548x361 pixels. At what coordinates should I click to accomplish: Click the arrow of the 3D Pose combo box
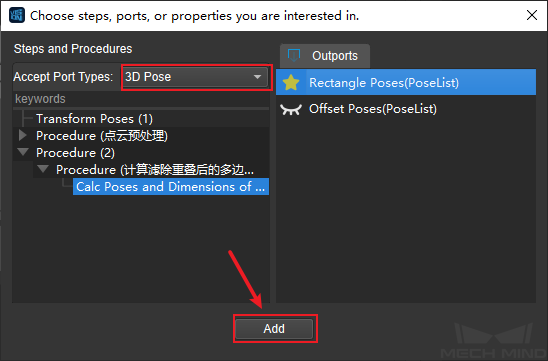(x=258, y=77)
